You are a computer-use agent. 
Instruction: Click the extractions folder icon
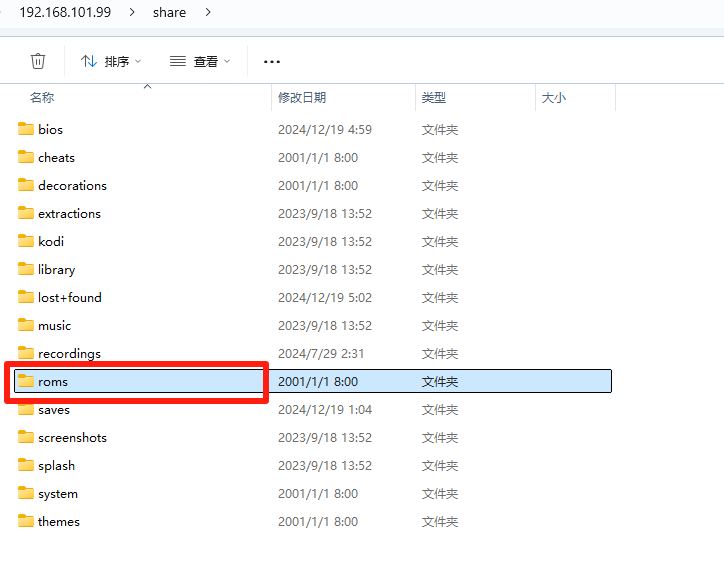coord(26,213)
